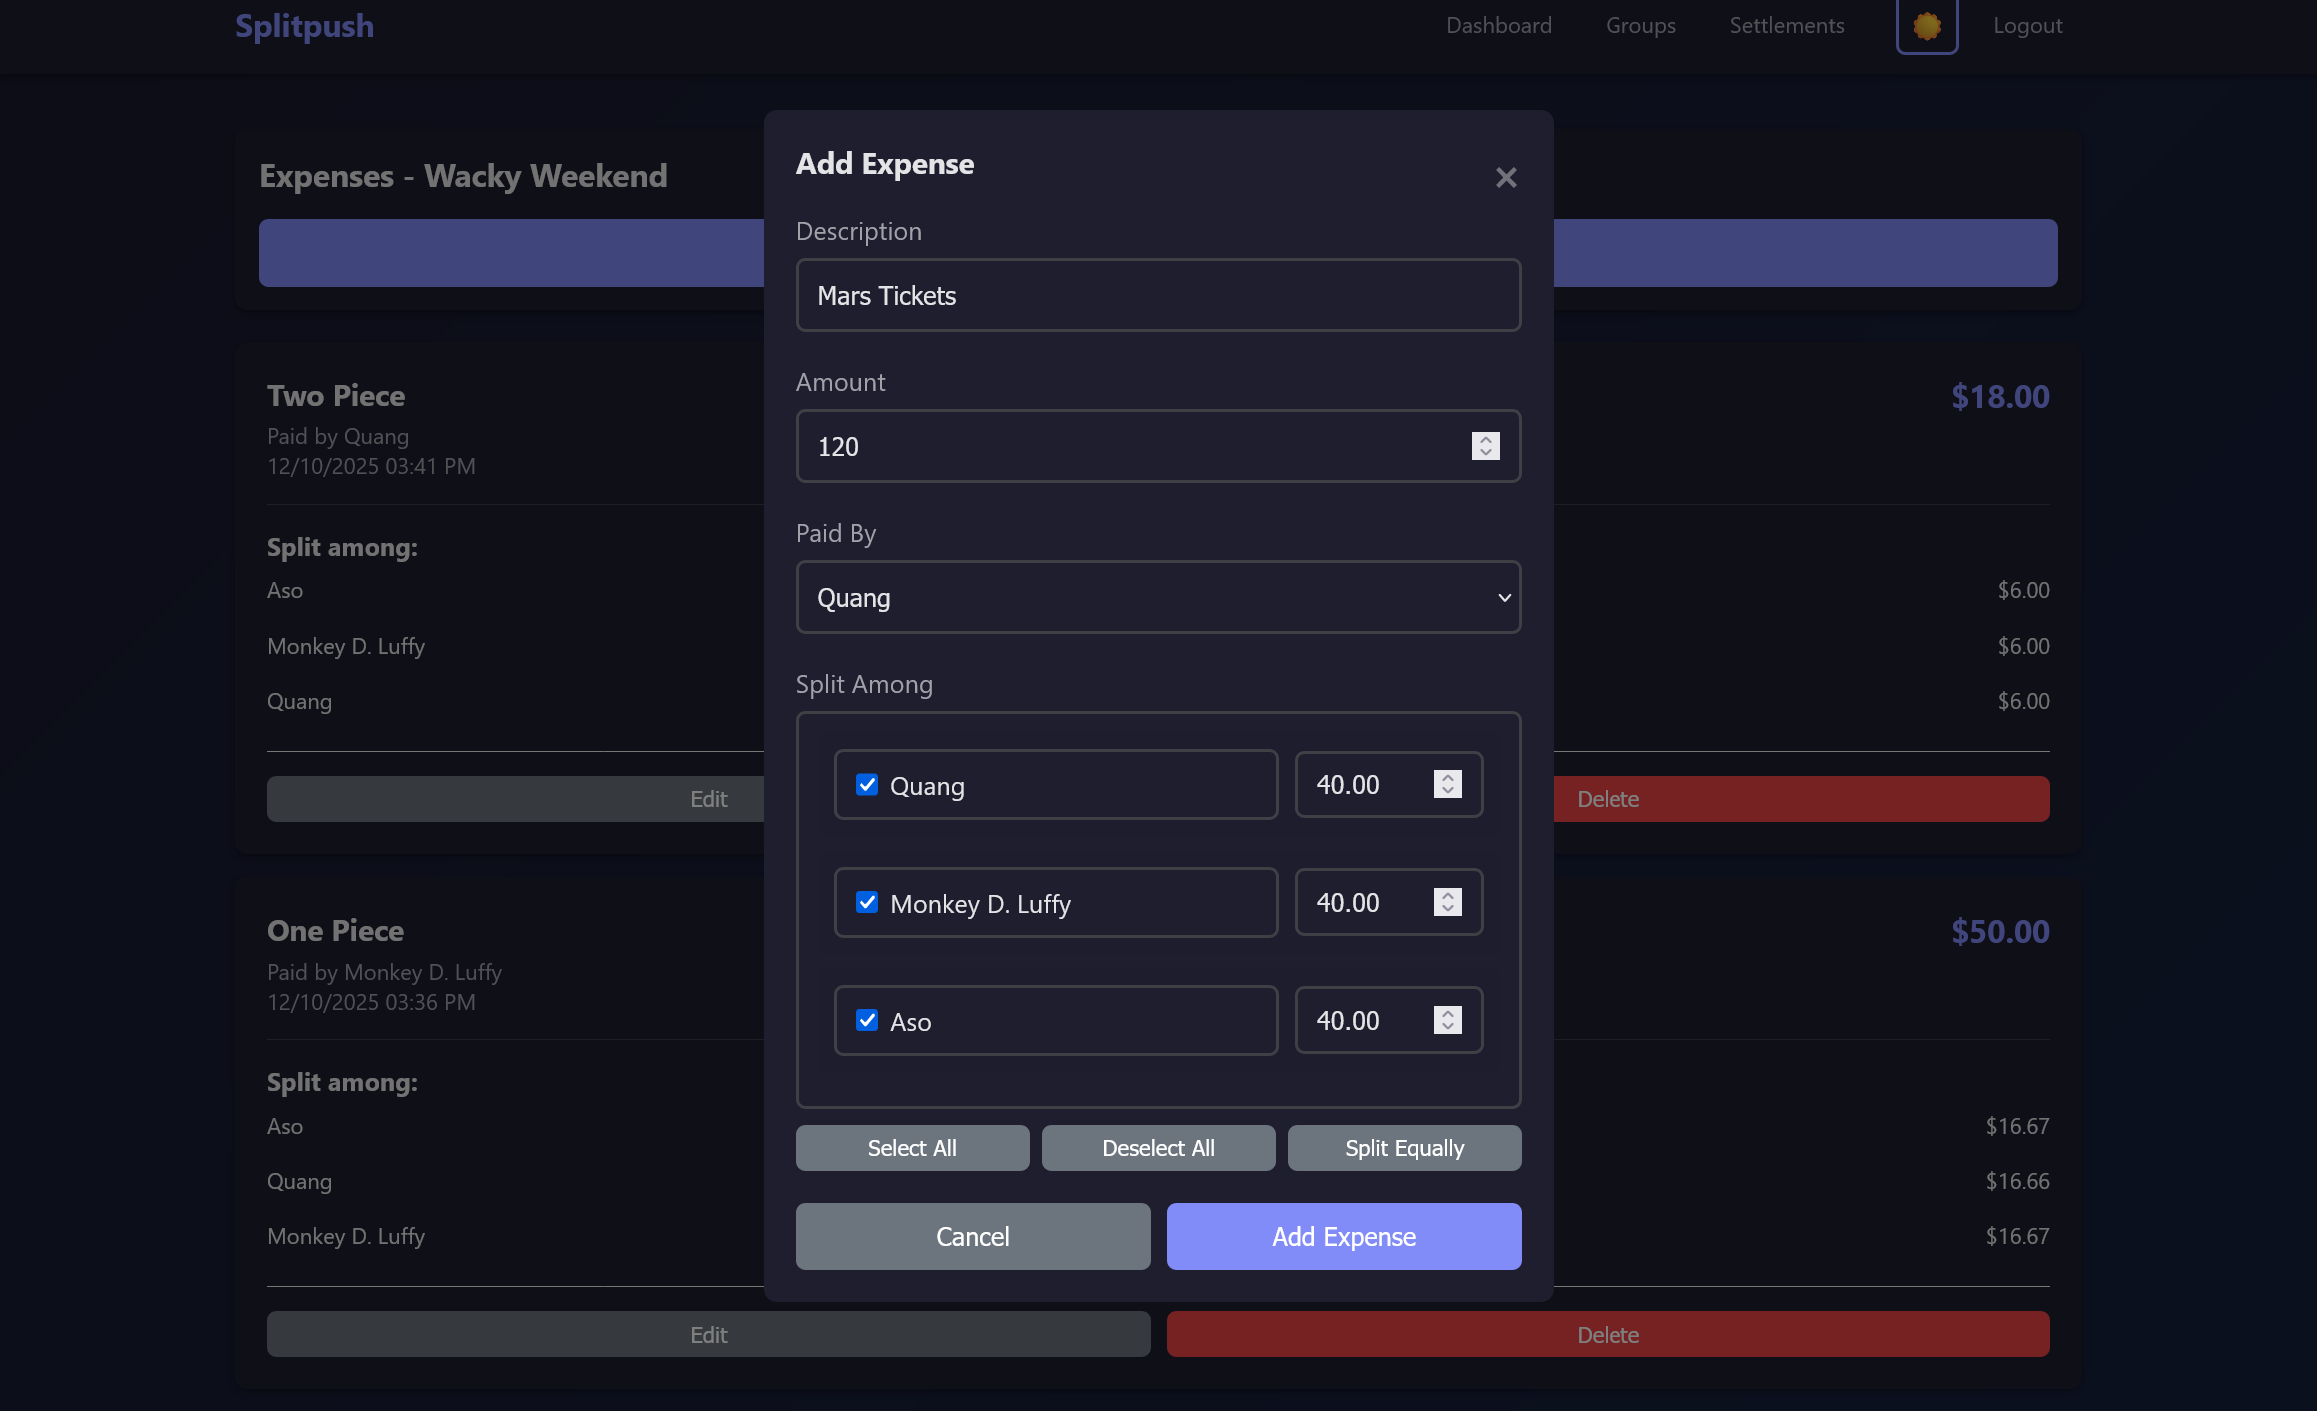
Task: Click the Amount field spinner arrows
Action: pyautogui.click(x=1485, y=446)
